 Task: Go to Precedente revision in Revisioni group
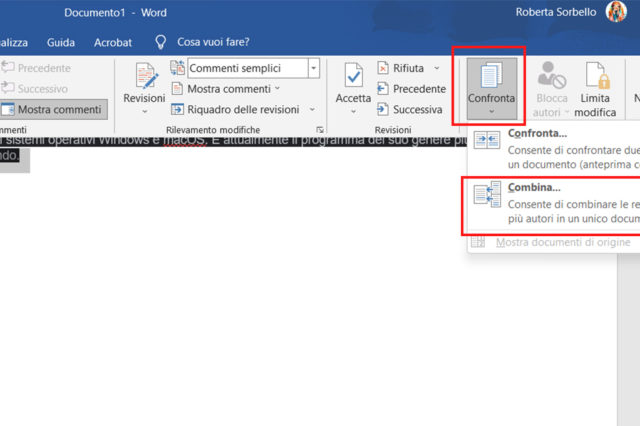pos(411,89)
